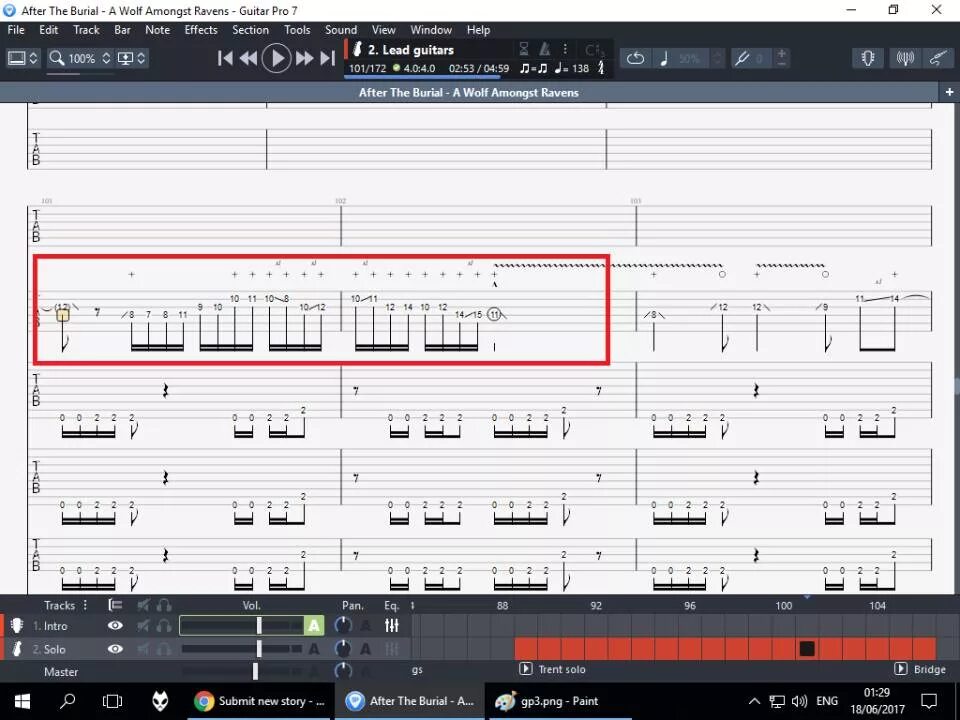Screen dimensions: 960x720
Task: Click the '2. Lead guitars' track name
Action: pos(411,50)
